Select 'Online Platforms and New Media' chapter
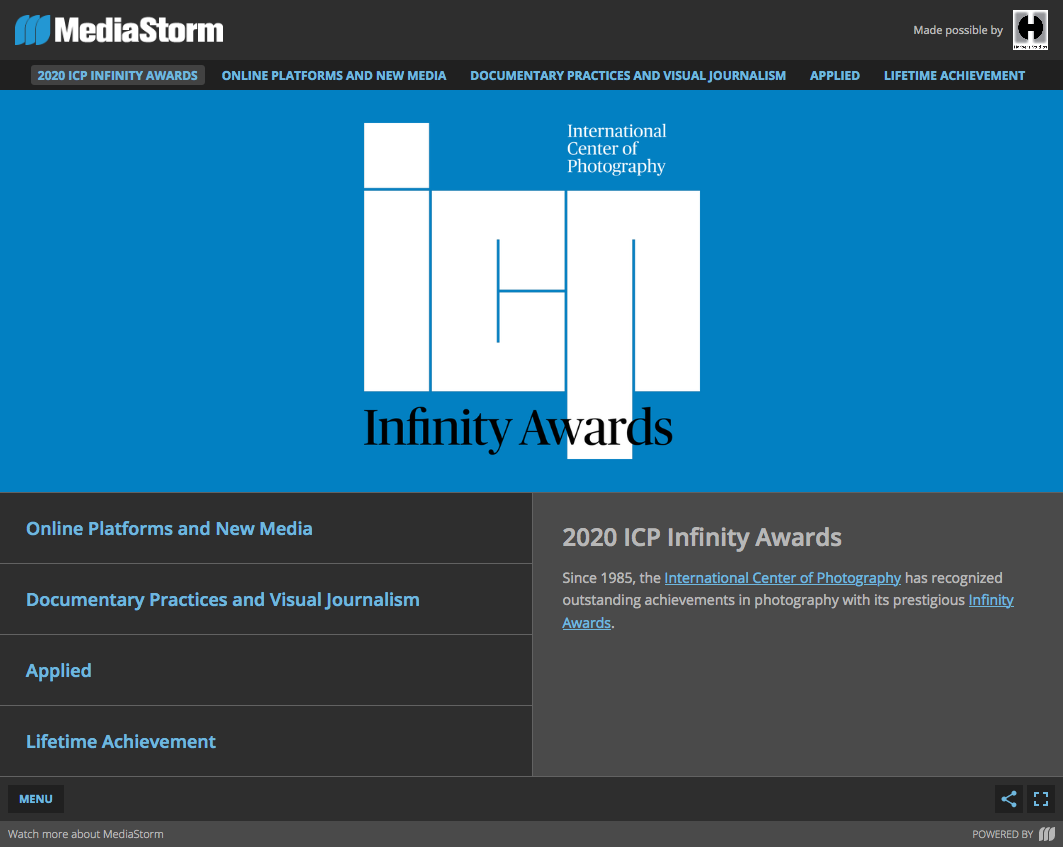The image size is (1063, 847). (169, 528)
